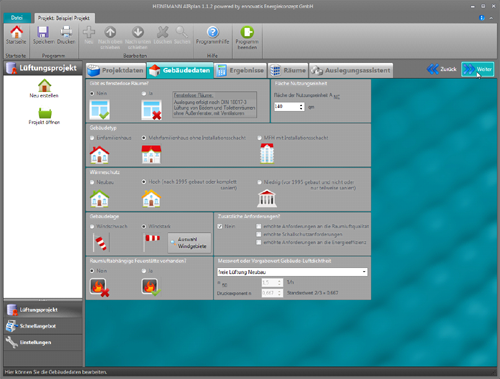Switch to Projekt: Beispiel Projekt ribbon tab

64,18
